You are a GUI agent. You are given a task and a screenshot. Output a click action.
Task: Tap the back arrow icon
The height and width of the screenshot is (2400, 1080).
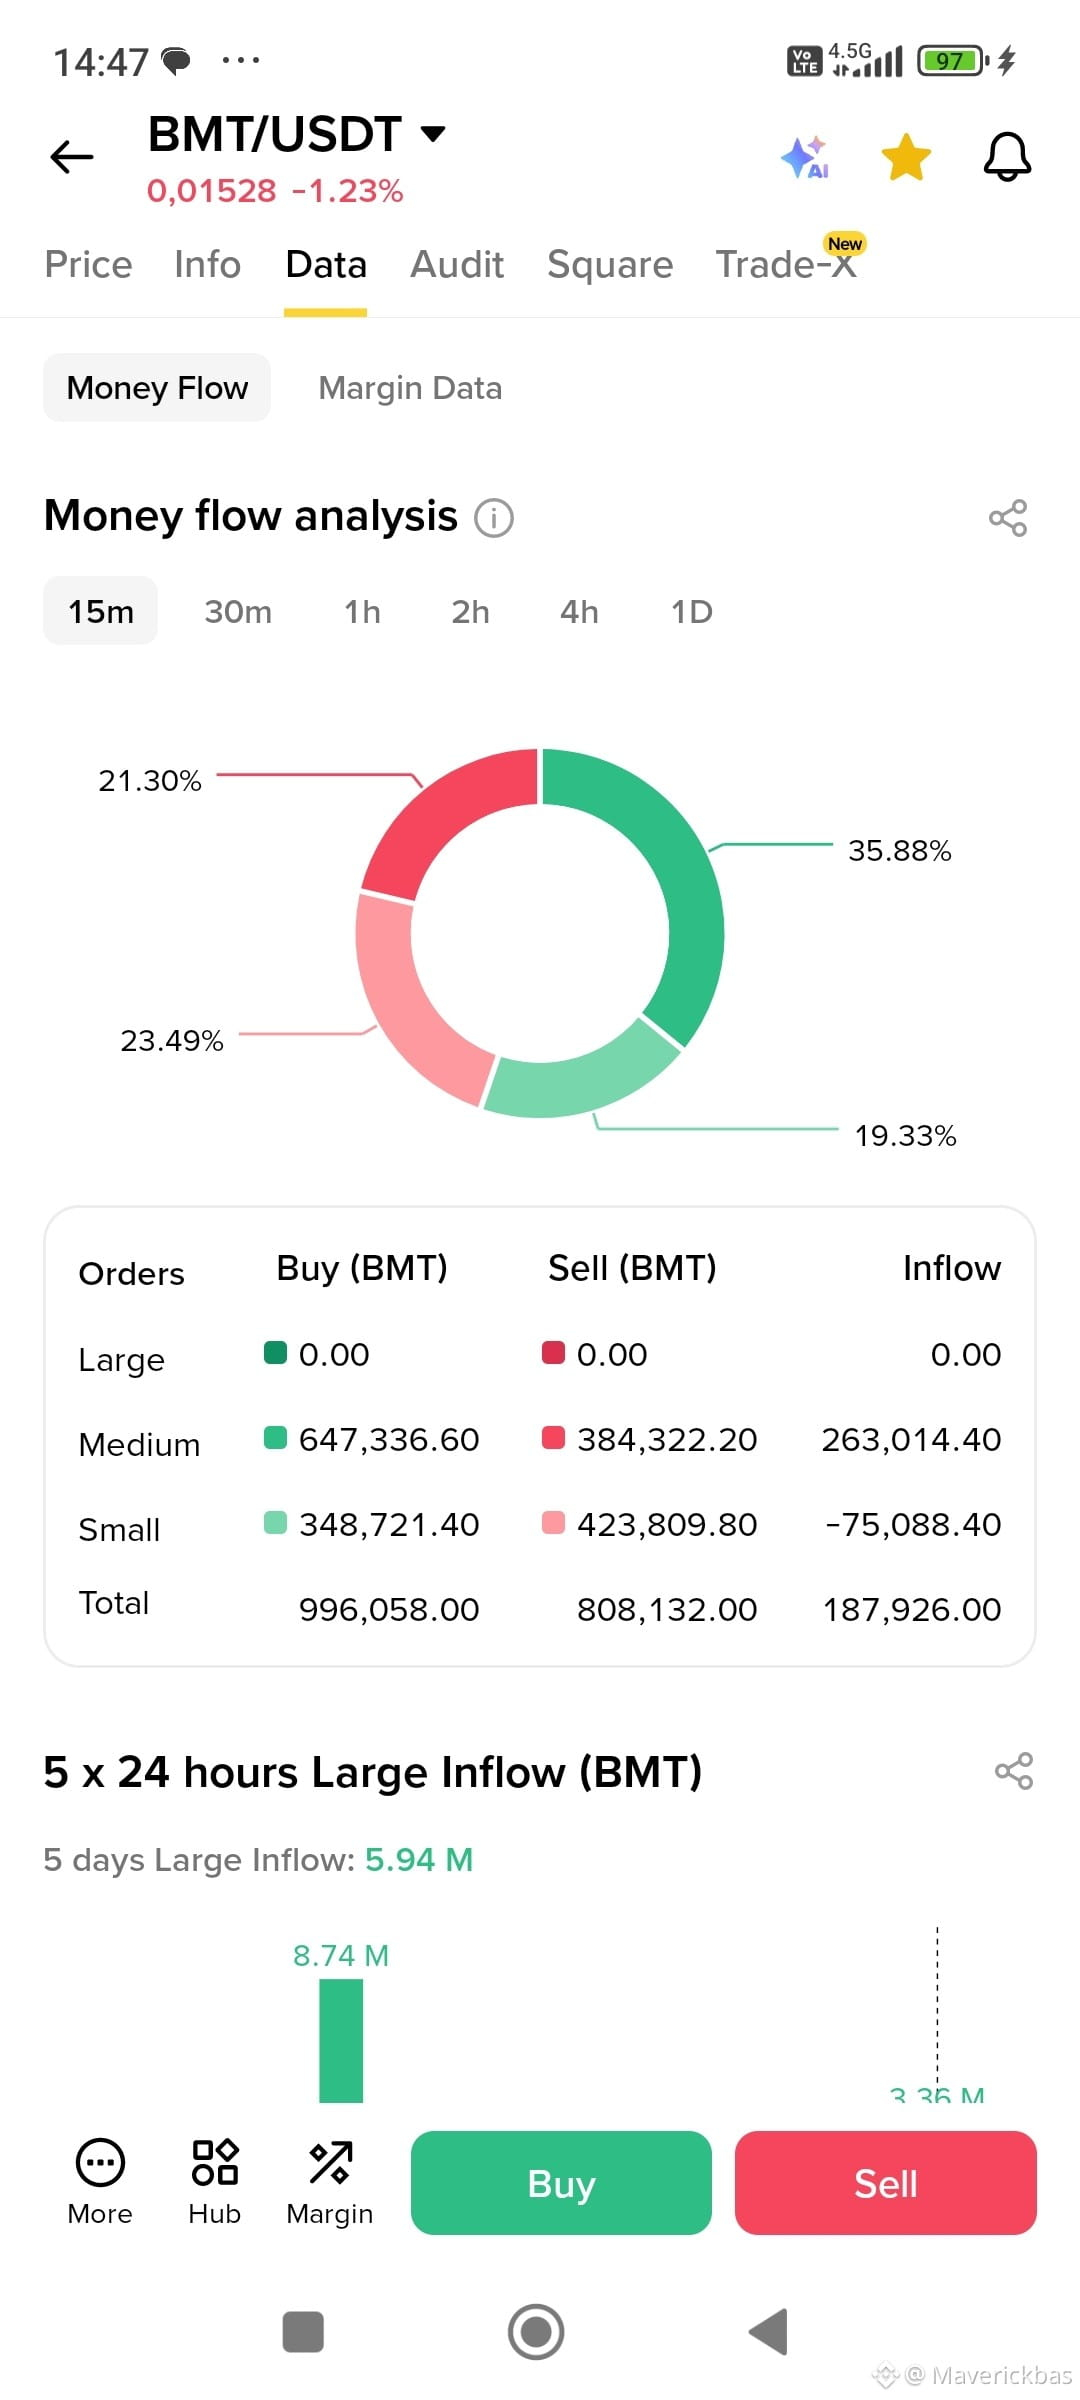click(72, 157)
